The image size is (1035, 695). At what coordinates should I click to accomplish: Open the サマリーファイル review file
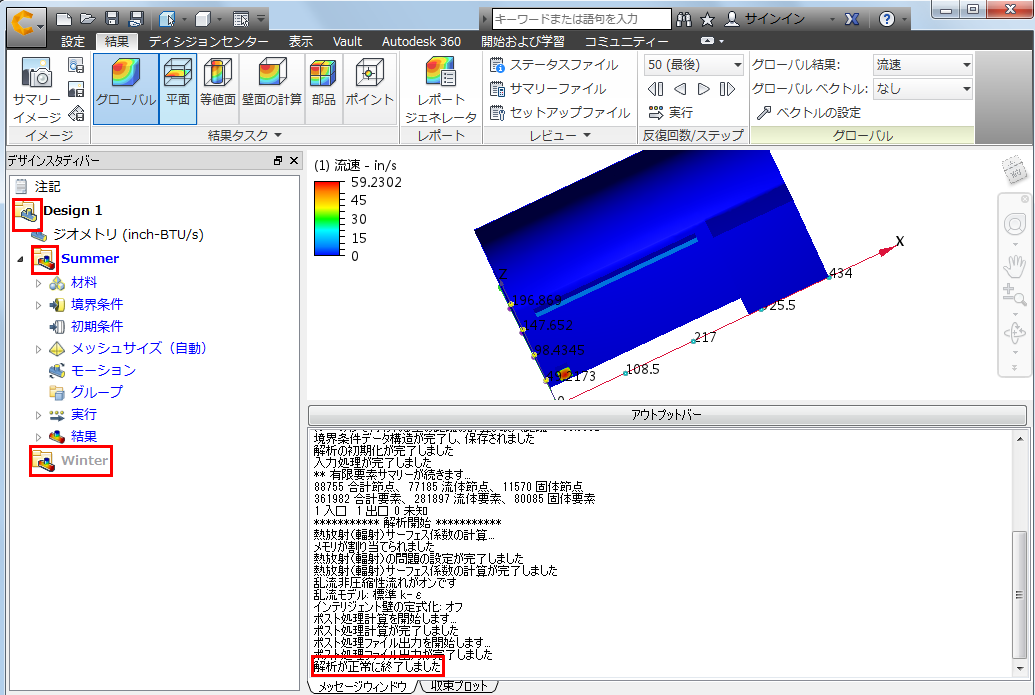click(x=549, y=88)
